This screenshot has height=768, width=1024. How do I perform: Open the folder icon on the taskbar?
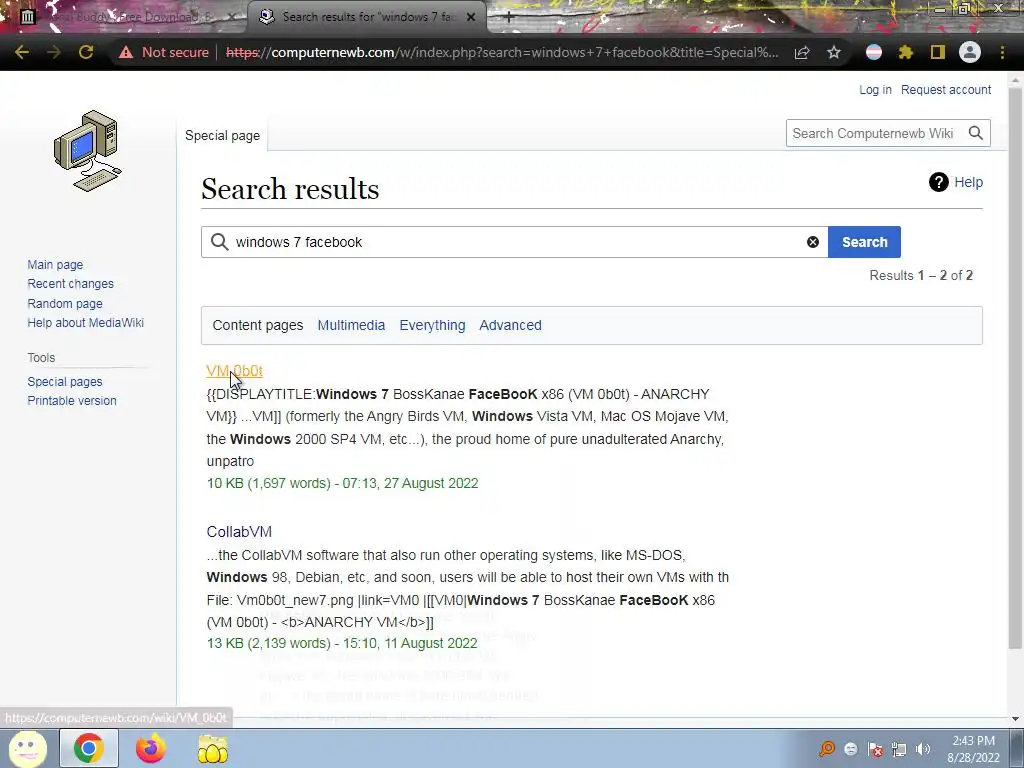coord(213,748)
